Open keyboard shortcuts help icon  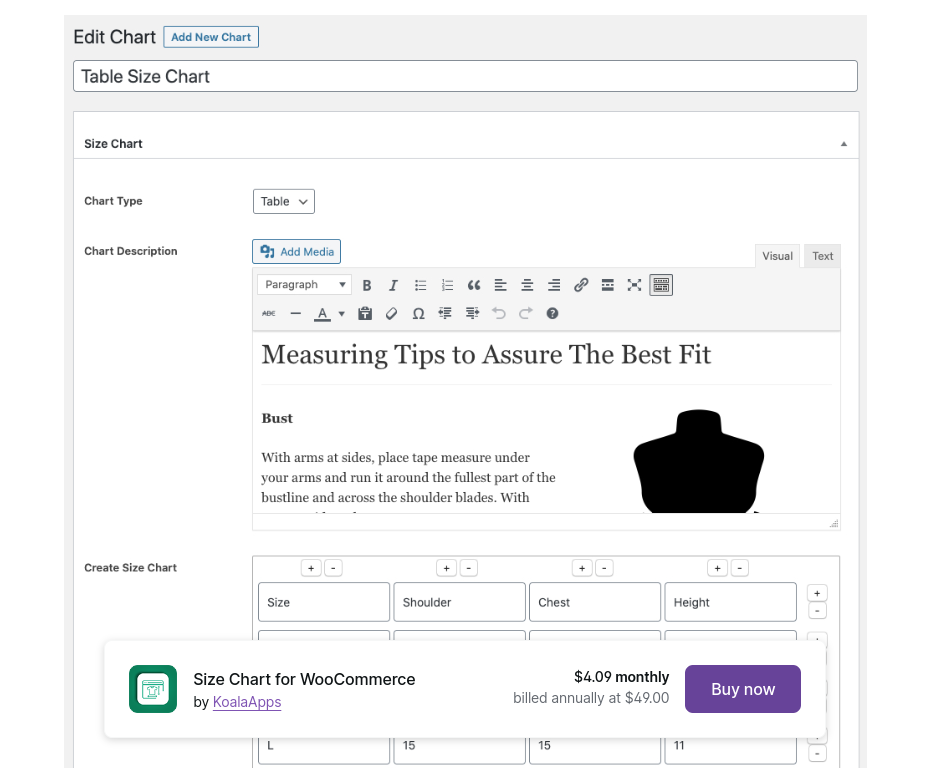click(552, 313)
